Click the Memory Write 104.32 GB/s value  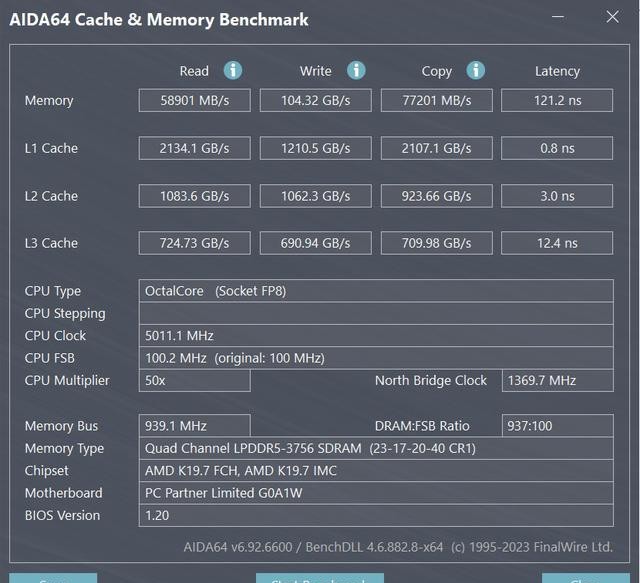click(x=315, y=100)
